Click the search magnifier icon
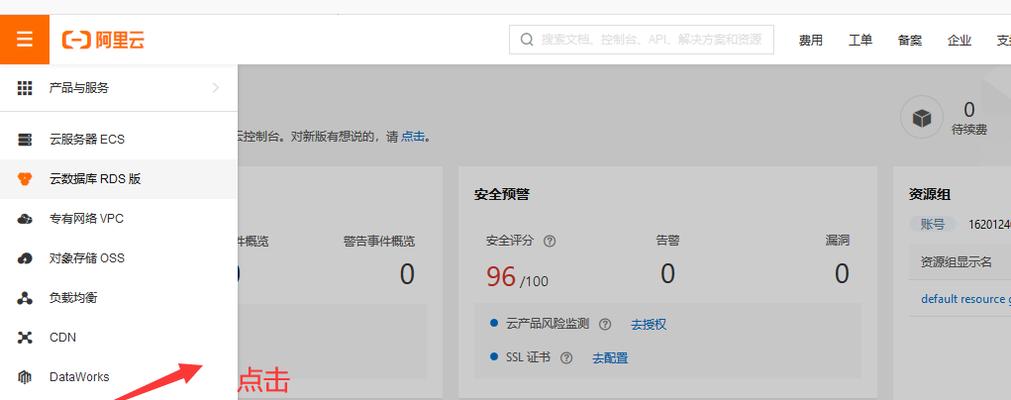 [527, 40]
